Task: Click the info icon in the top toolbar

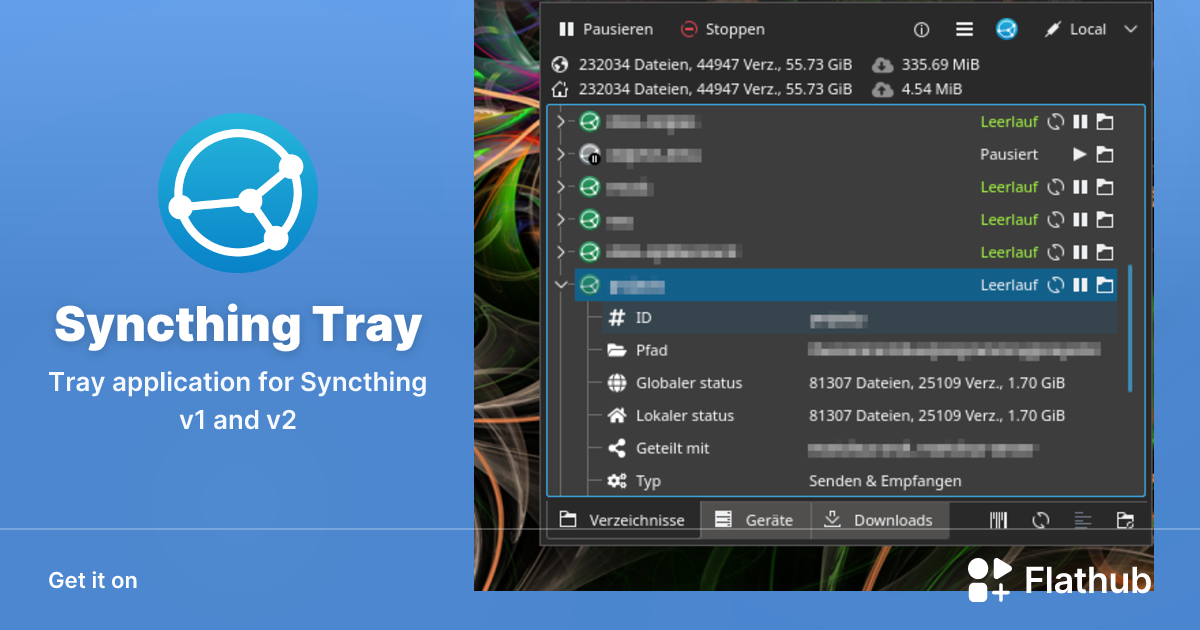Action: pos(920,29)
